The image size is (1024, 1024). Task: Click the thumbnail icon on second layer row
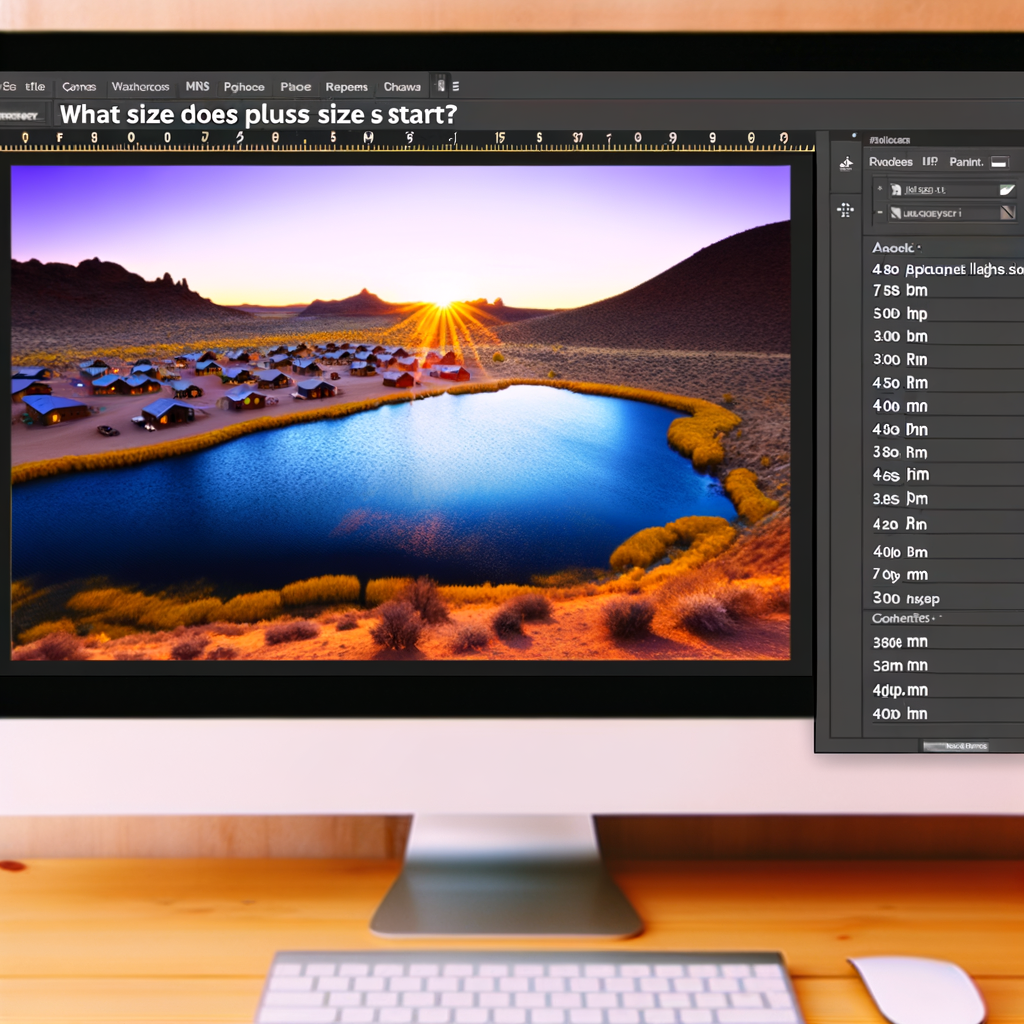pos(896,213)
